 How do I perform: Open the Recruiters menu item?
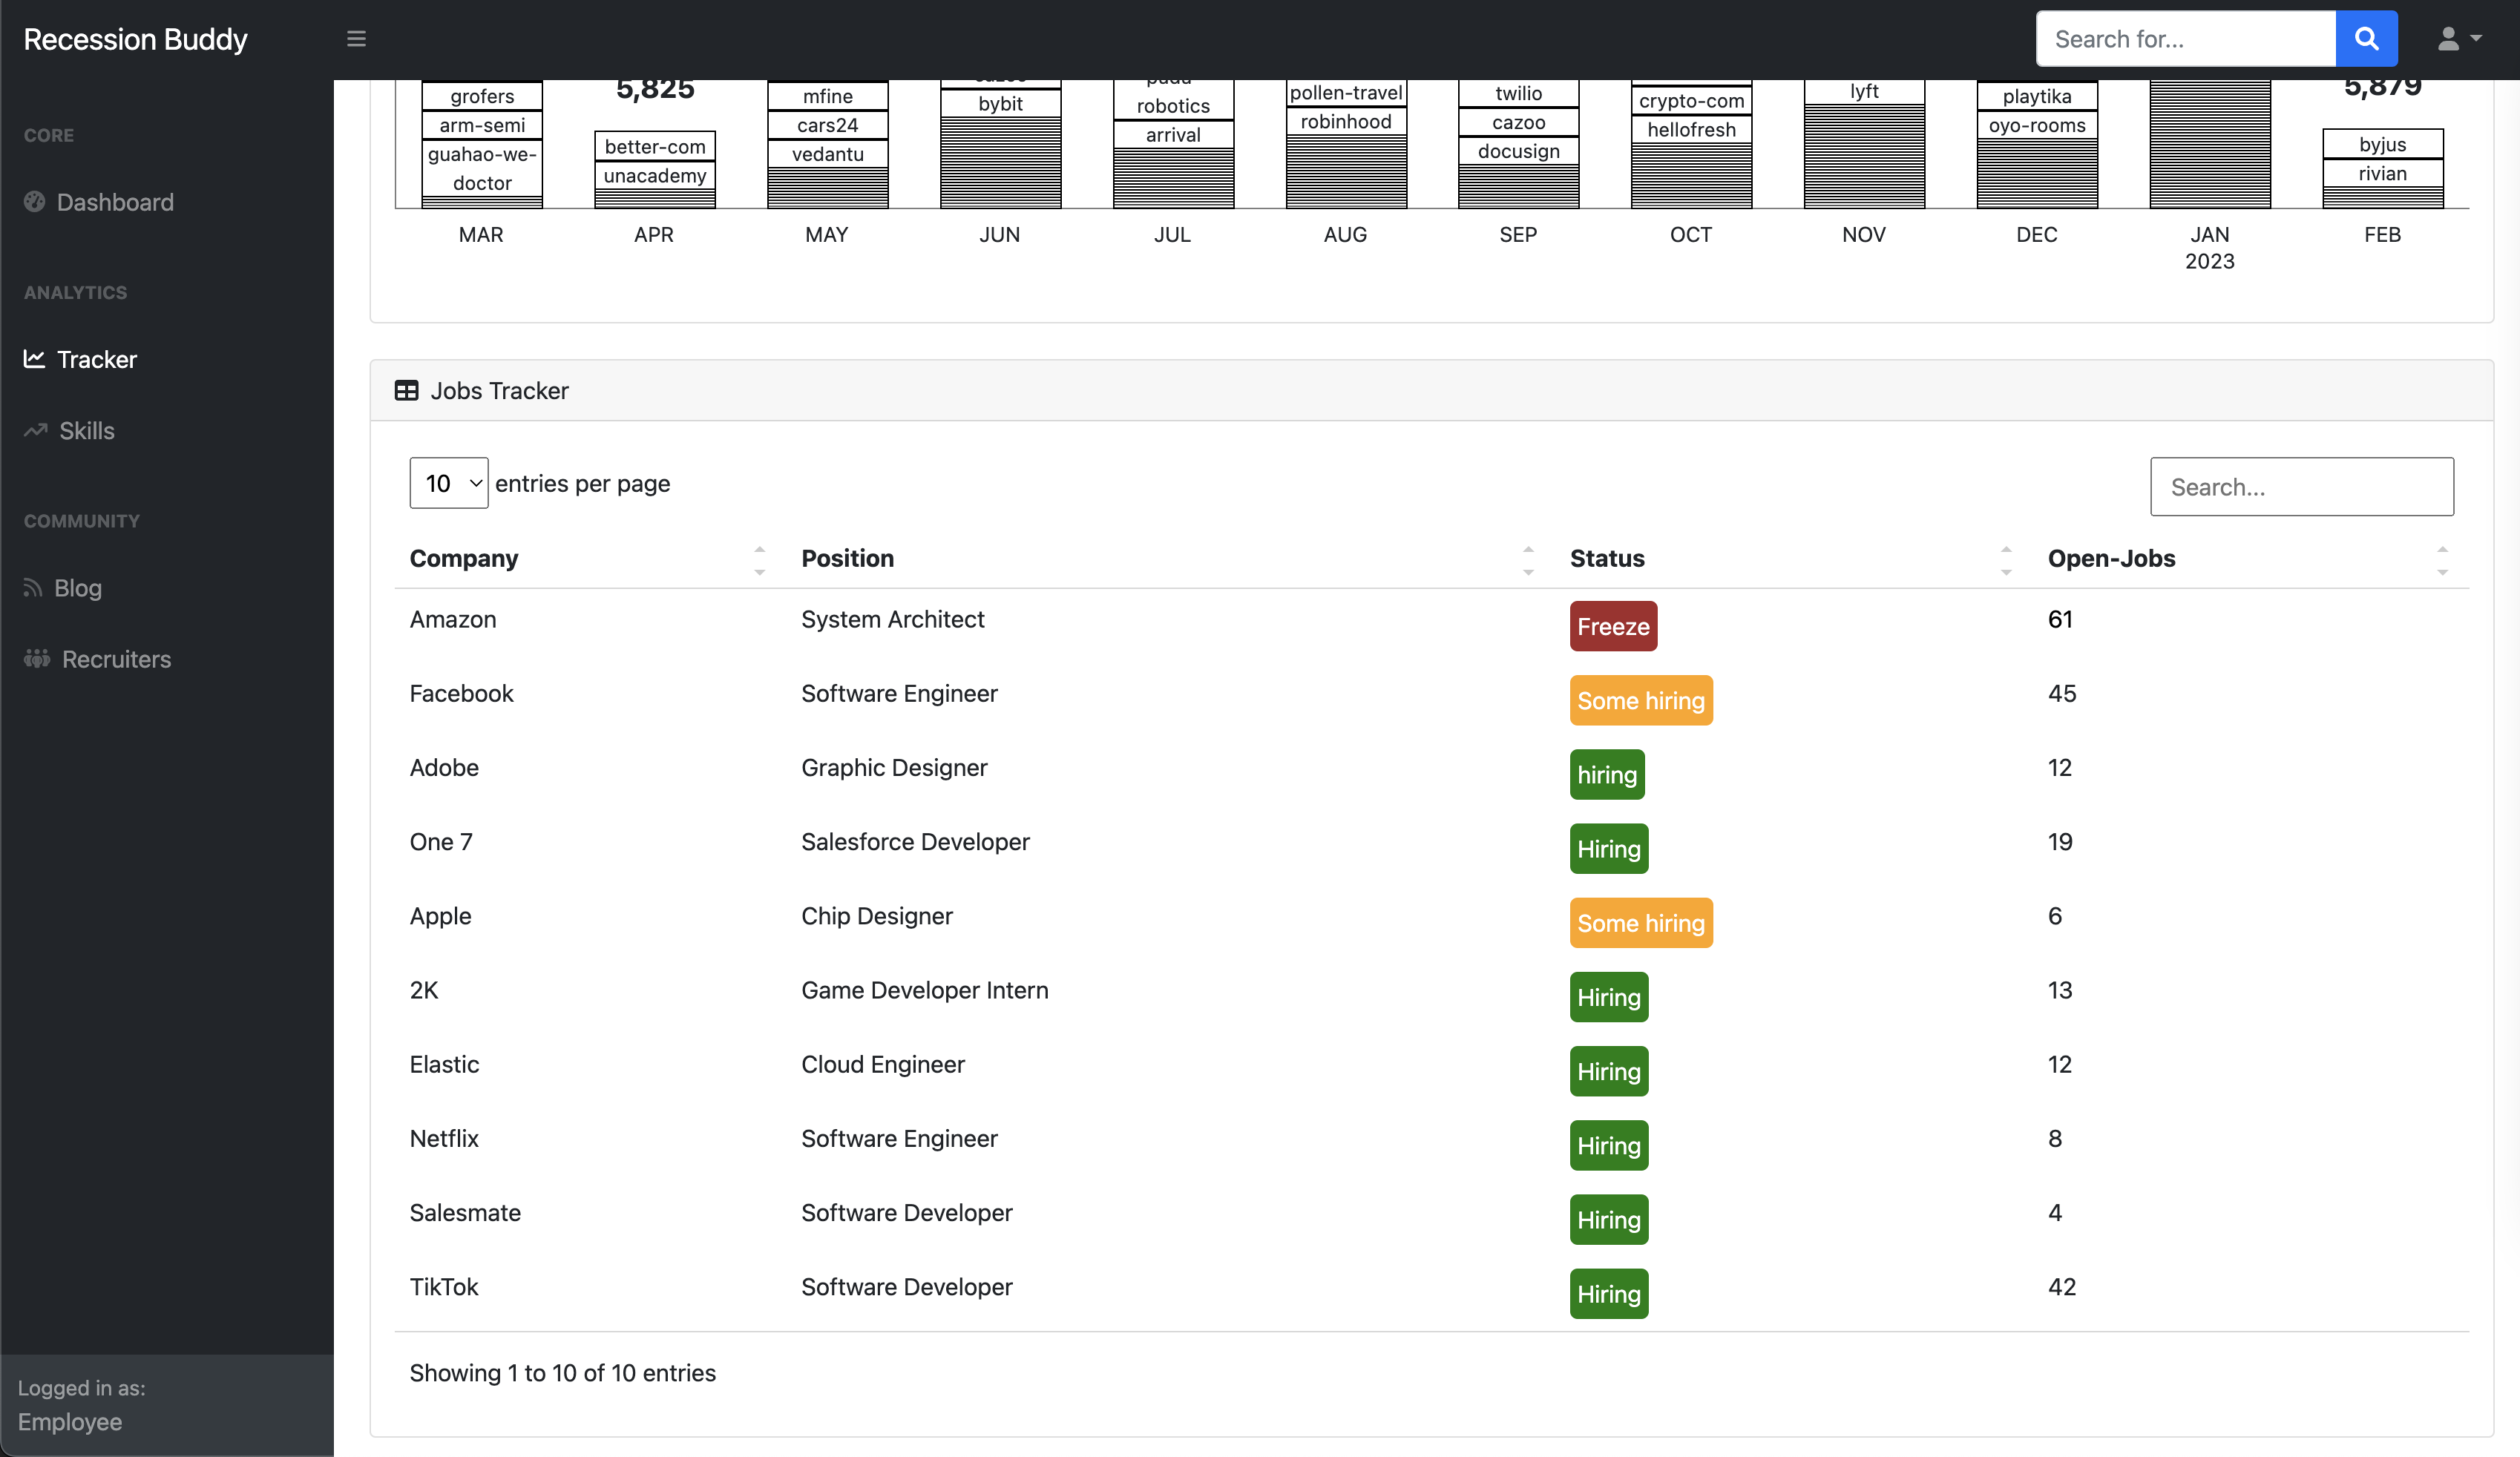coord(116,659)
